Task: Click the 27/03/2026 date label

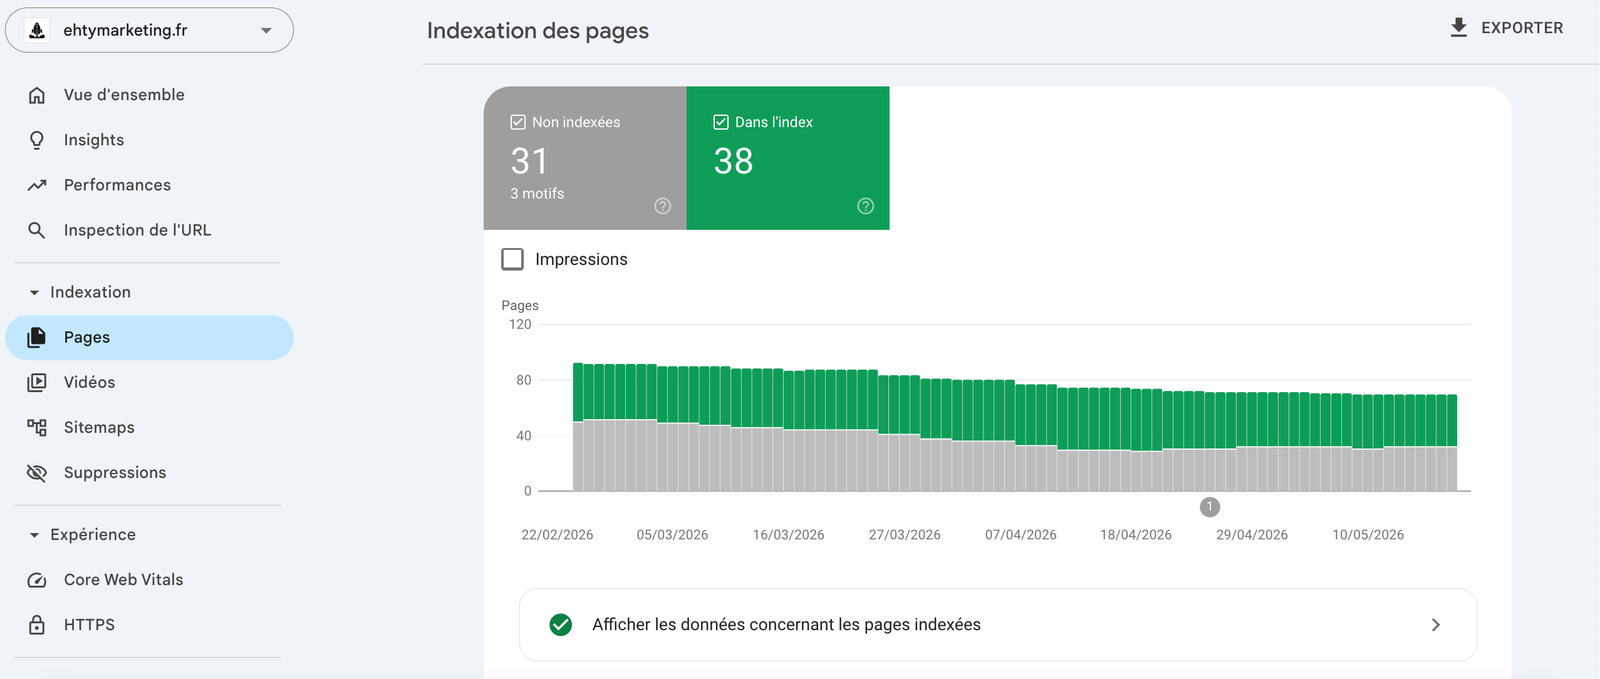Action: (x=905, y=535)
